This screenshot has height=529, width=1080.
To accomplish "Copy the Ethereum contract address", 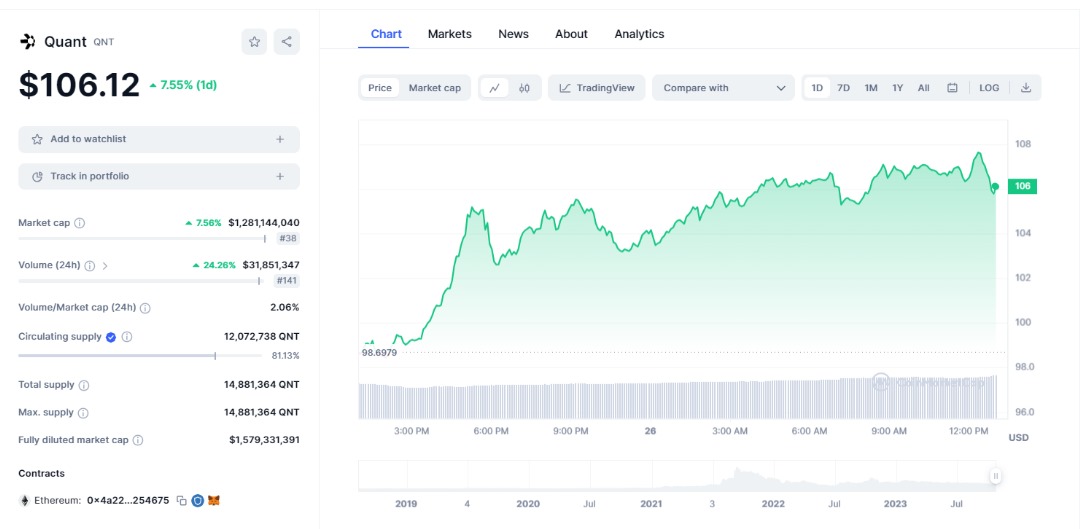I will [181, 501].
